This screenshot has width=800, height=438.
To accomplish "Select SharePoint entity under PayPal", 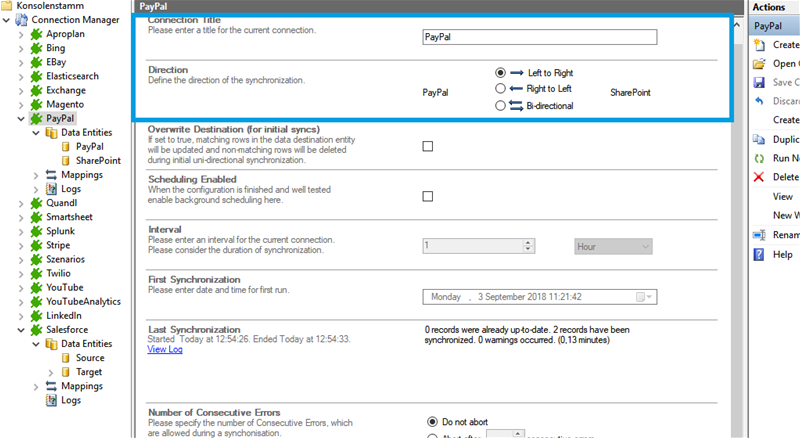I will tap(98, 160).
